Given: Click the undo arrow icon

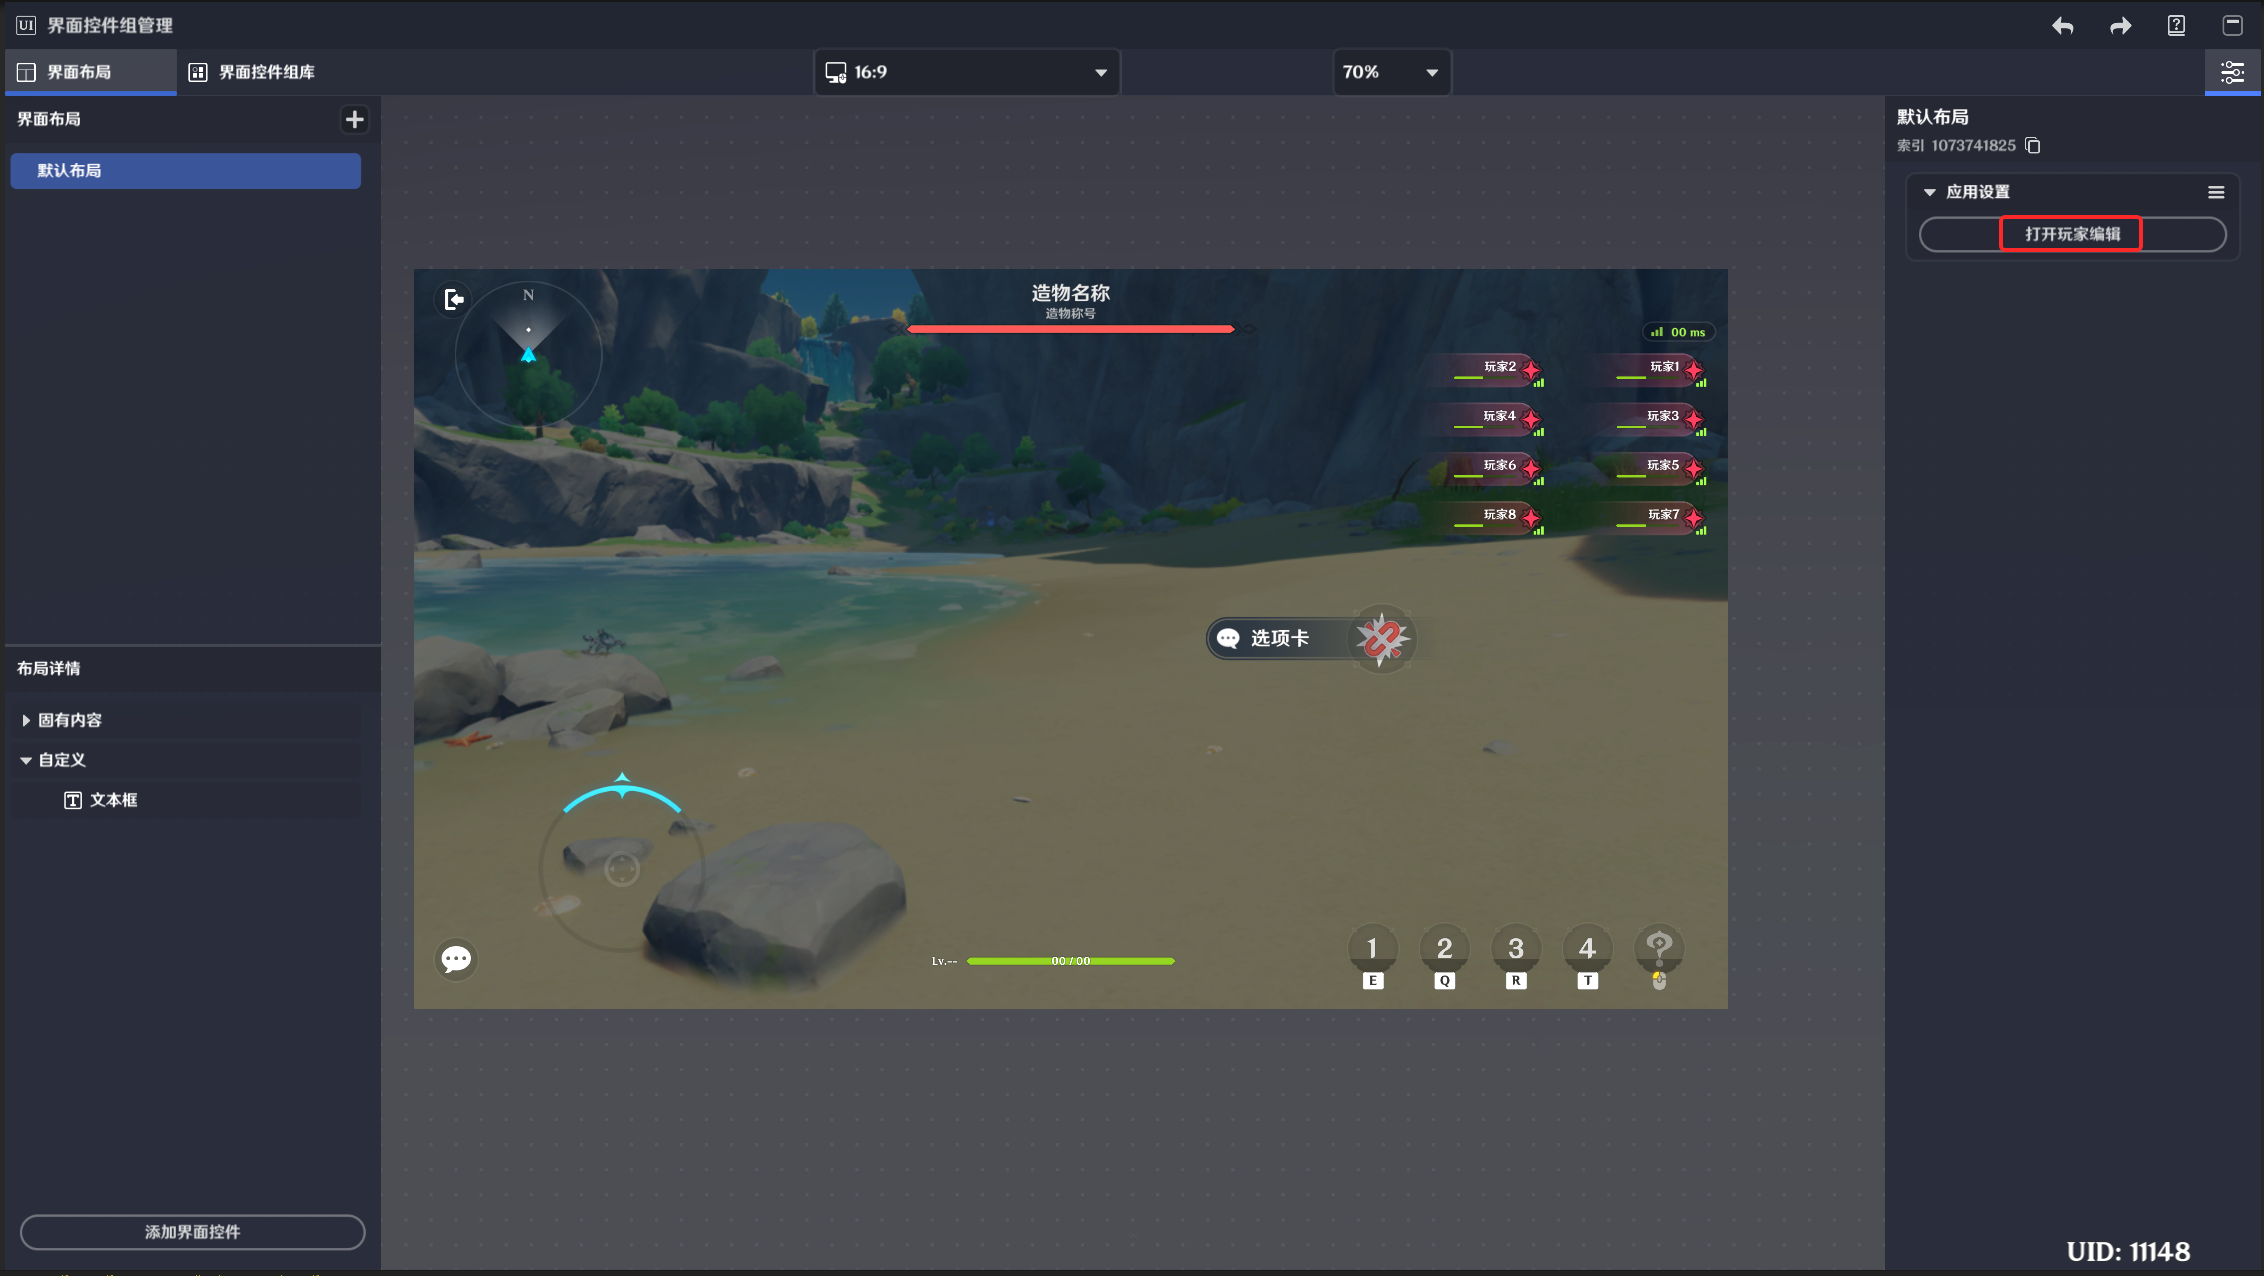Looking at the screenshot, I should point(2062,26).
